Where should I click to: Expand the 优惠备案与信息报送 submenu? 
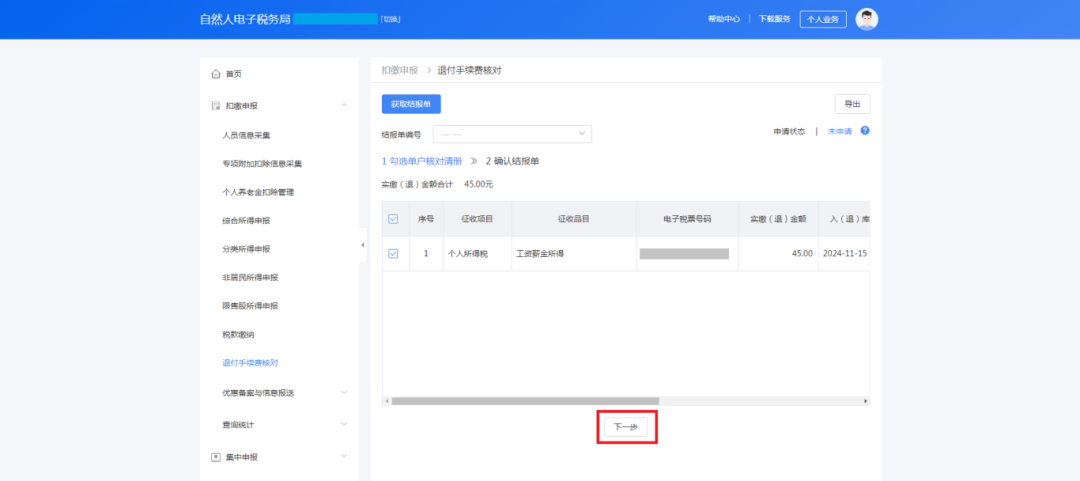coord(344,392)
